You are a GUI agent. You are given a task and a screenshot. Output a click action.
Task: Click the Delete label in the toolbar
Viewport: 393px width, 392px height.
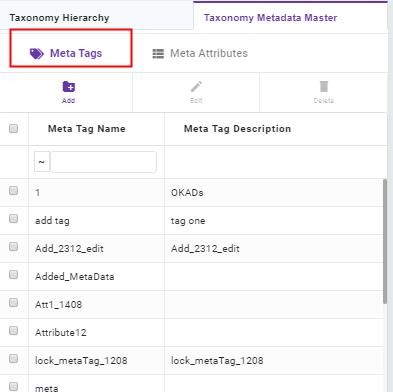tap(324, 100)
